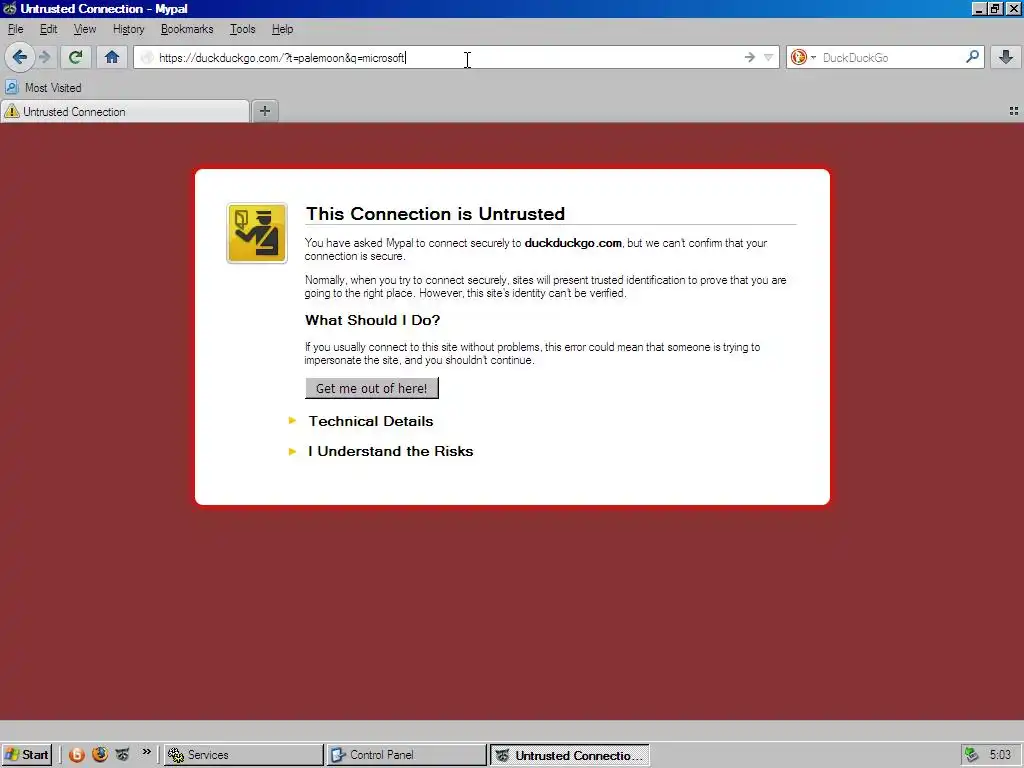Click the system tray network icon
The width and height of the screenshot is (1024, 768).
click(972, 754)
